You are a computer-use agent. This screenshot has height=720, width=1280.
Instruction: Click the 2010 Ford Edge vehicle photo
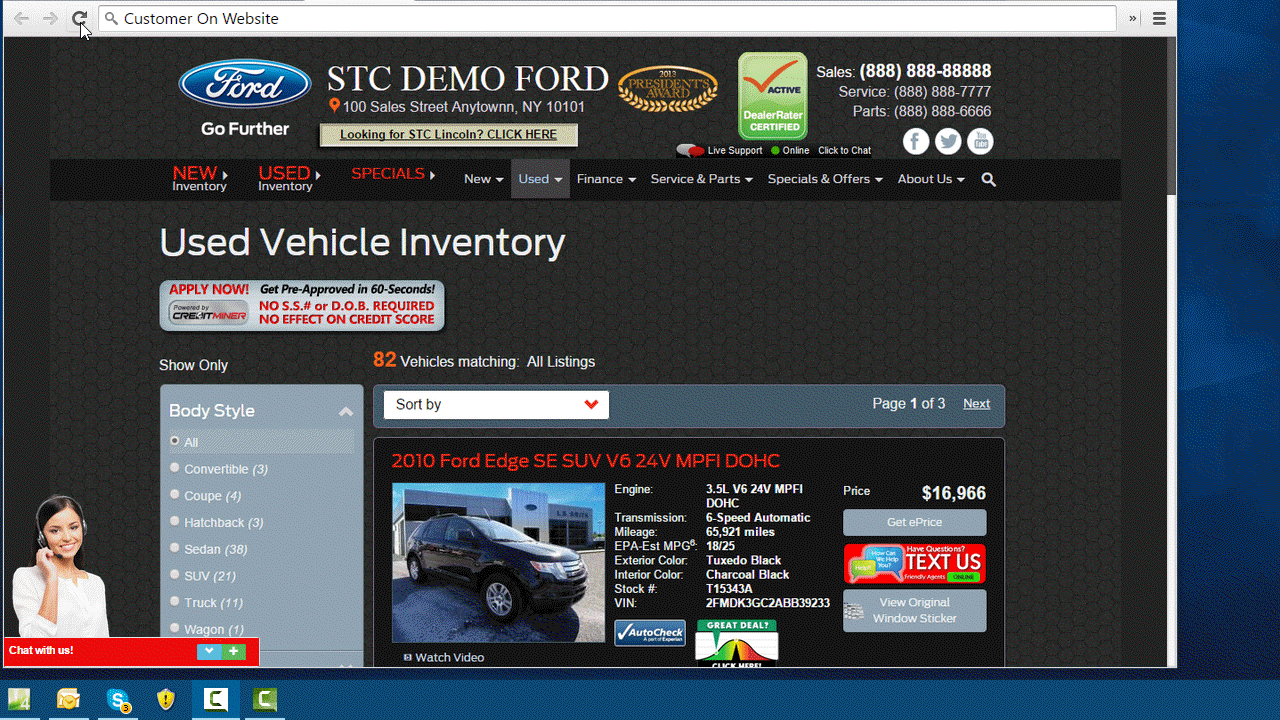[498, 562]
